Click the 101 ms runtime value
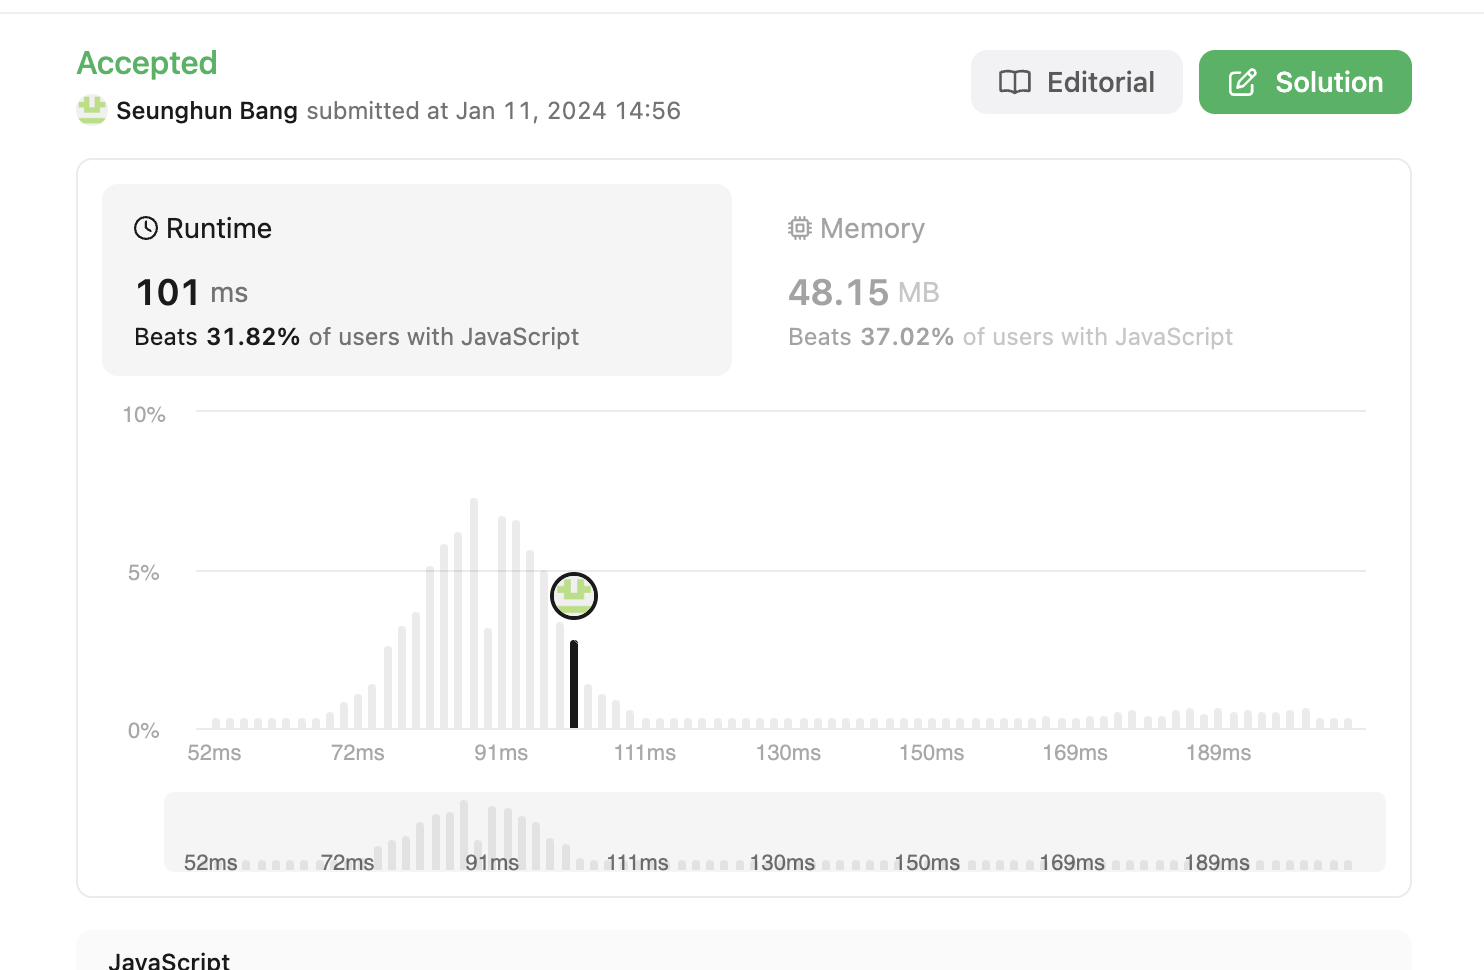 click(191, 292)
